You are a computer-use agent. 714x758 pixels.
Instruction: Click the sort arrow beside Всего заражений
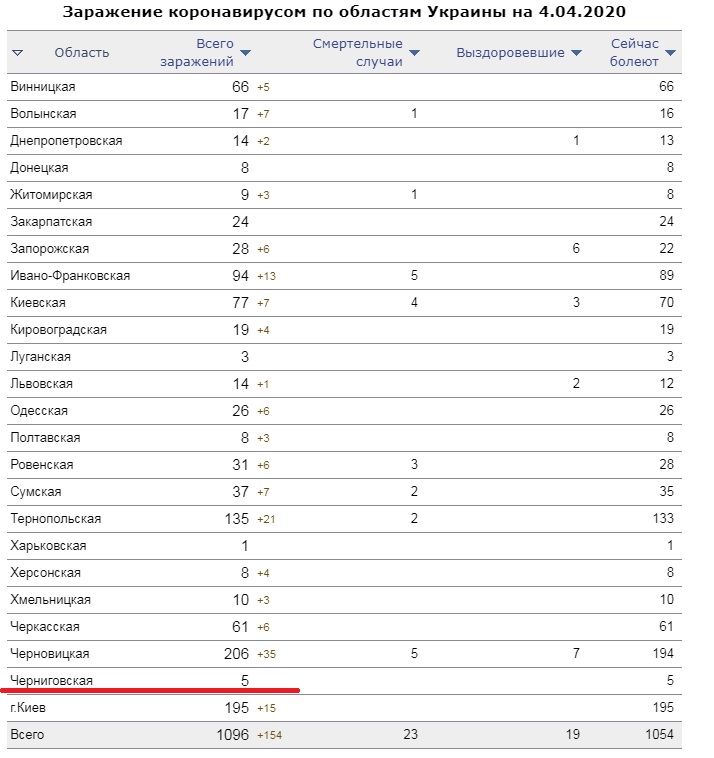(x=246, y=52)
